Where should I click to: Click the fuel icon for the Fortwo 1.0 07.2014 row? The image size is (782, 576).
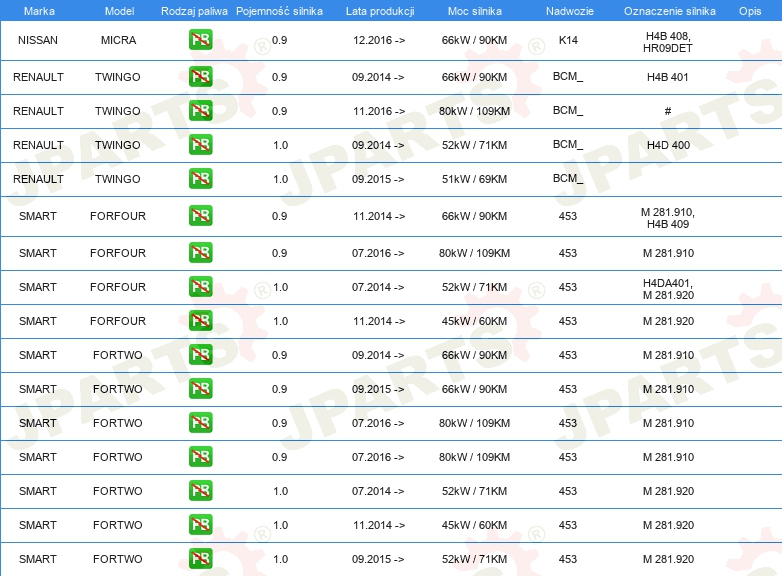200,491
